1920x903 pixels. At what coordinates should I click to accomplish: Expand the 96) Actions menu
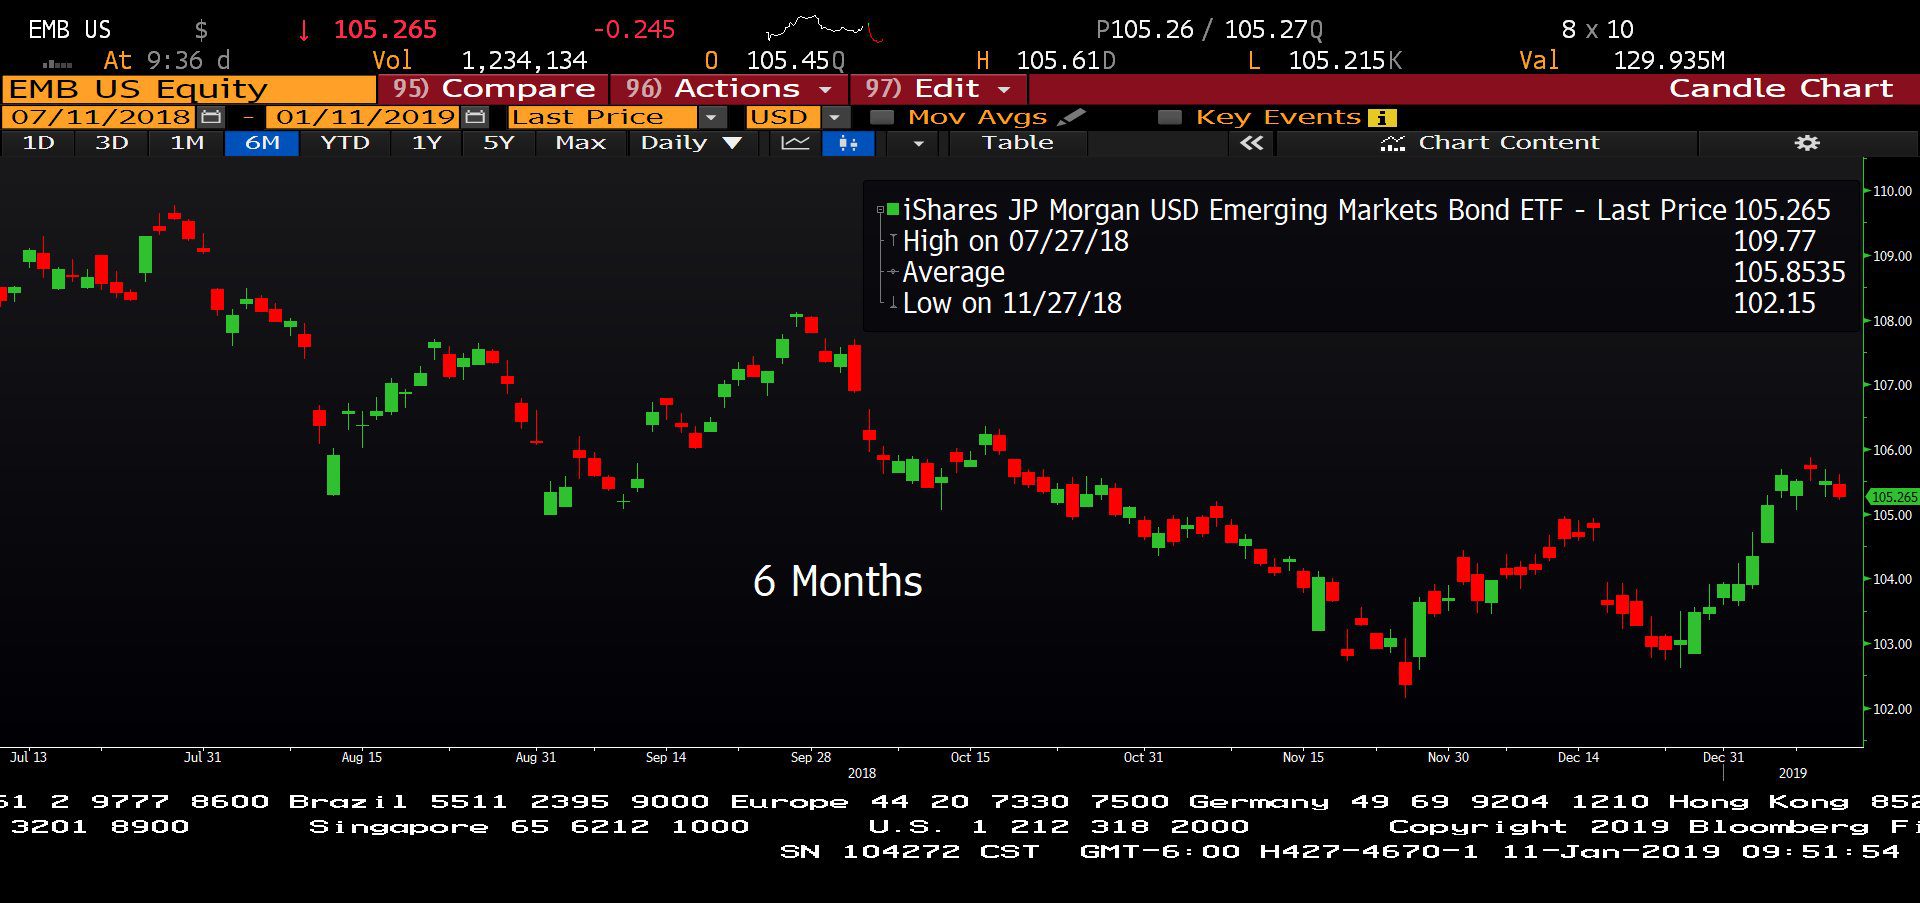click(x=728, y=89)
